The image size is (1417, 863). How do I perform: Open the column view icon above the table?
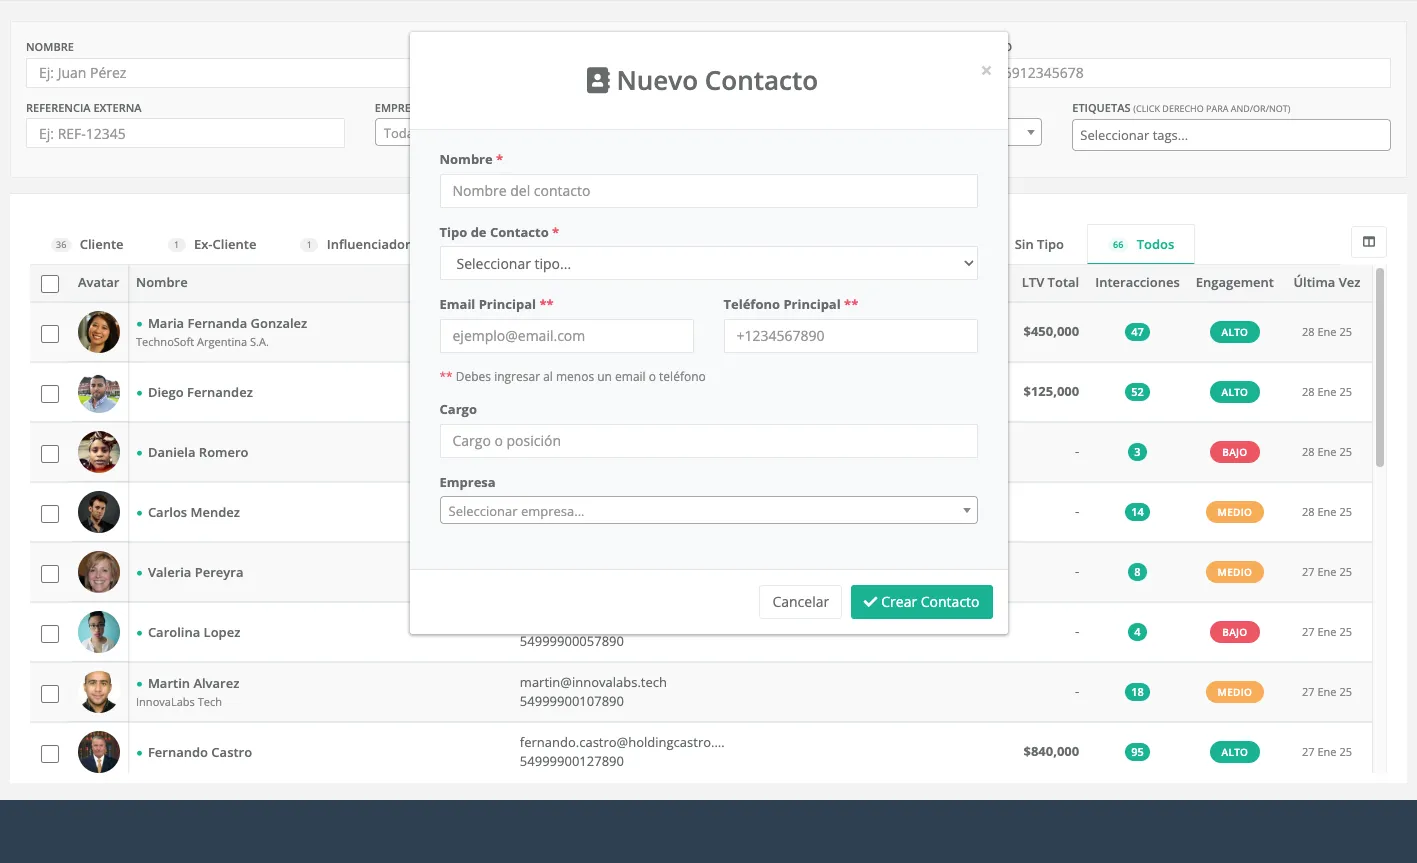click(x=1369, y=241)
